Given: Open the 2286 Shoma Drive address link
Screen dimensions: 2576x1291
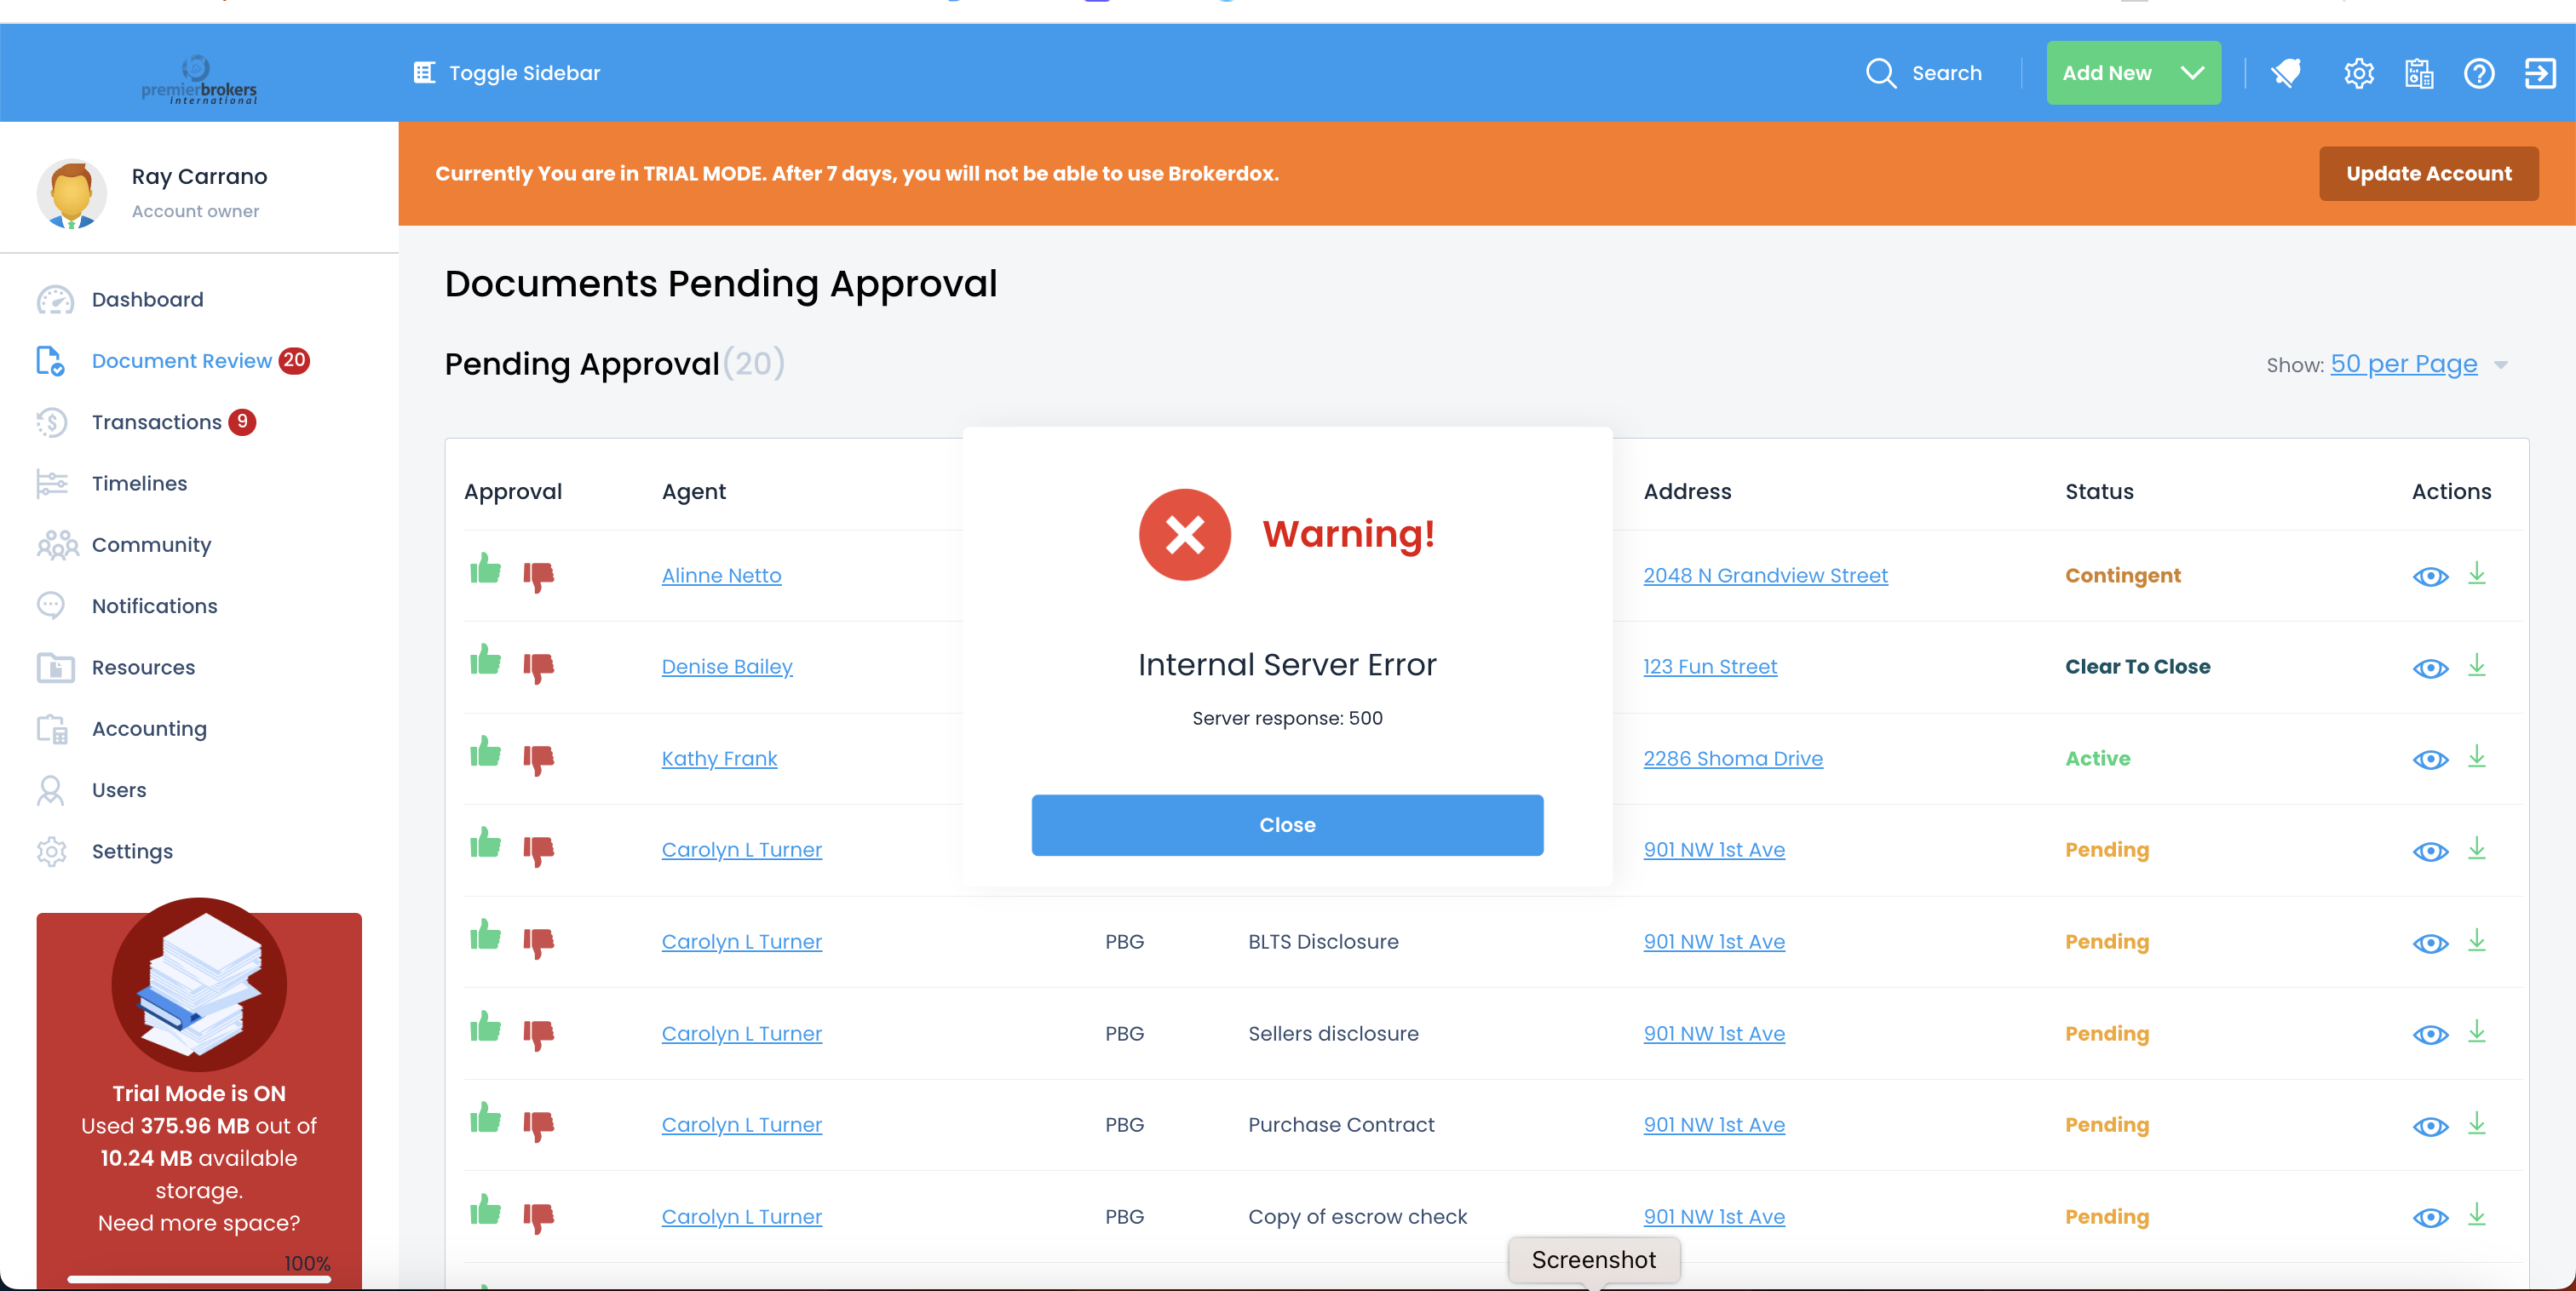Looking at the screenshot, I should [x=1733, y=759].
